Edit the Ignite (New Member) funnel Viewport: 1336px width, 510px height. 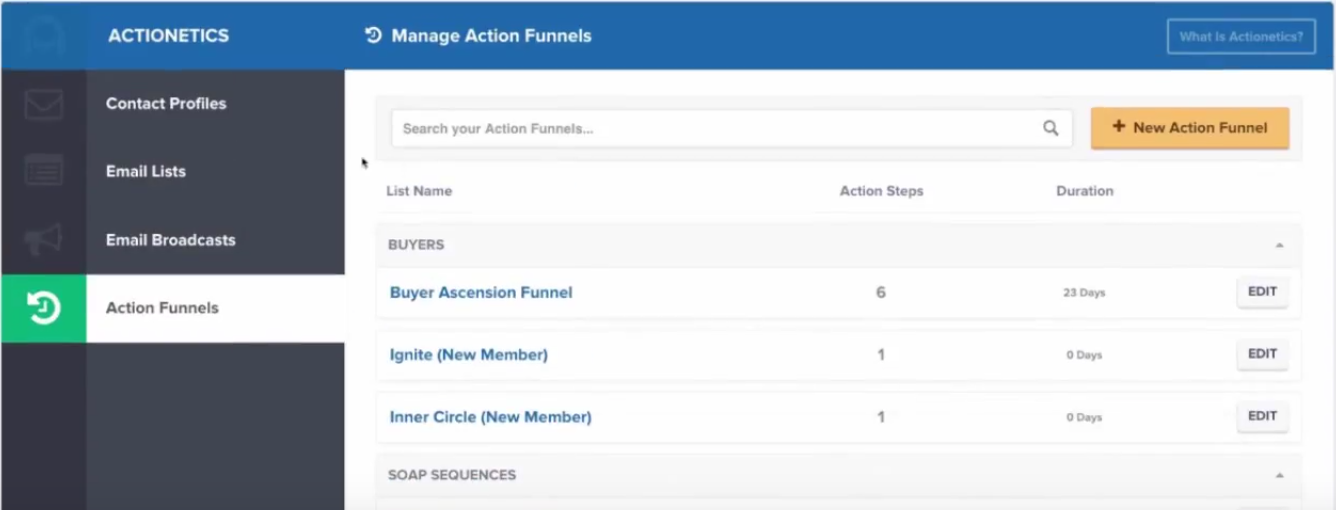pyautogui.click(x=1262, y=354)
